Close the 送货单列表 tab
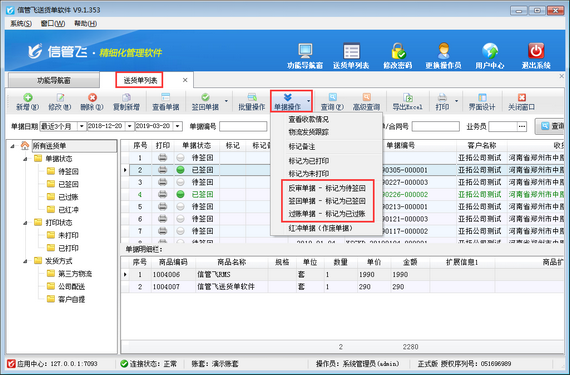The image size is (570, 375). 185,80
